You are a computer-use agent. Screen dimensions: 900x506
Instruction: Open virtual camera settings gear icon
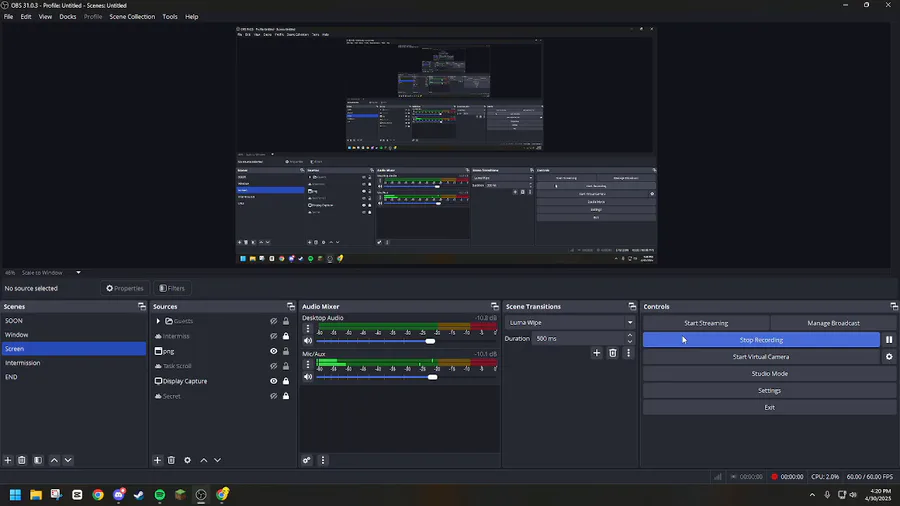click(x=889, y=357)
